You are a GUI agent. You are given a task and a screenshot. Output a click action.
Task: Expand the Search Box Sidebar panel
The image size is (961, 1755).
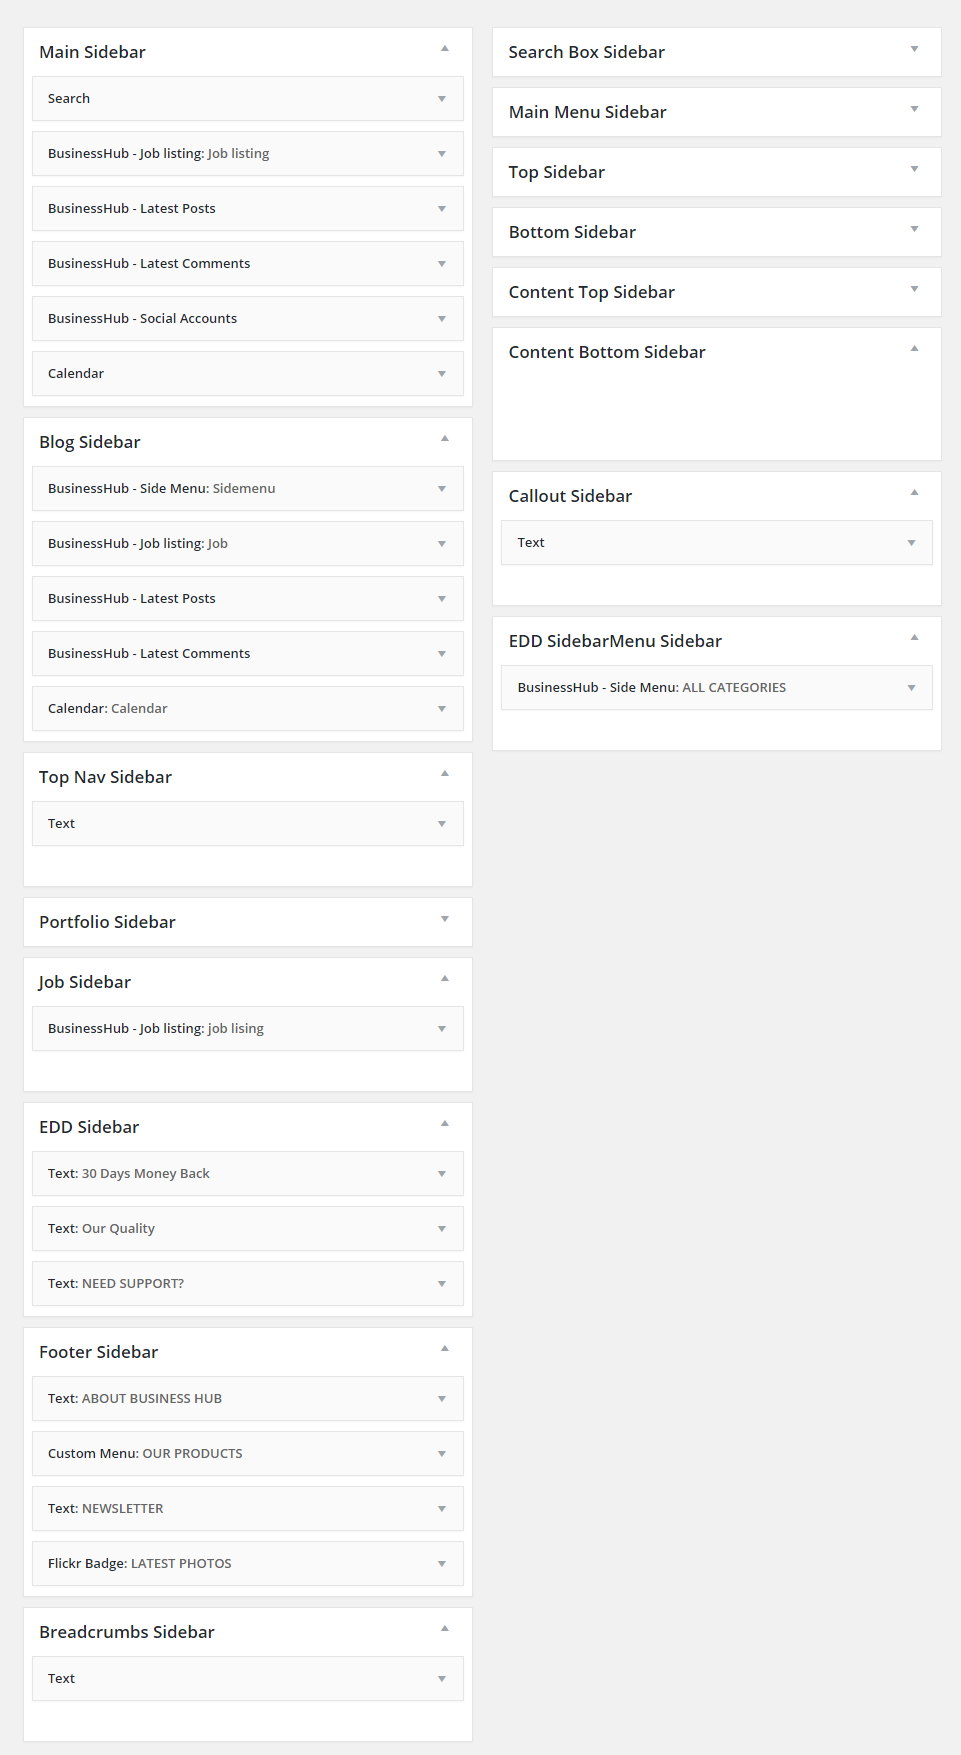pos(914,49)
